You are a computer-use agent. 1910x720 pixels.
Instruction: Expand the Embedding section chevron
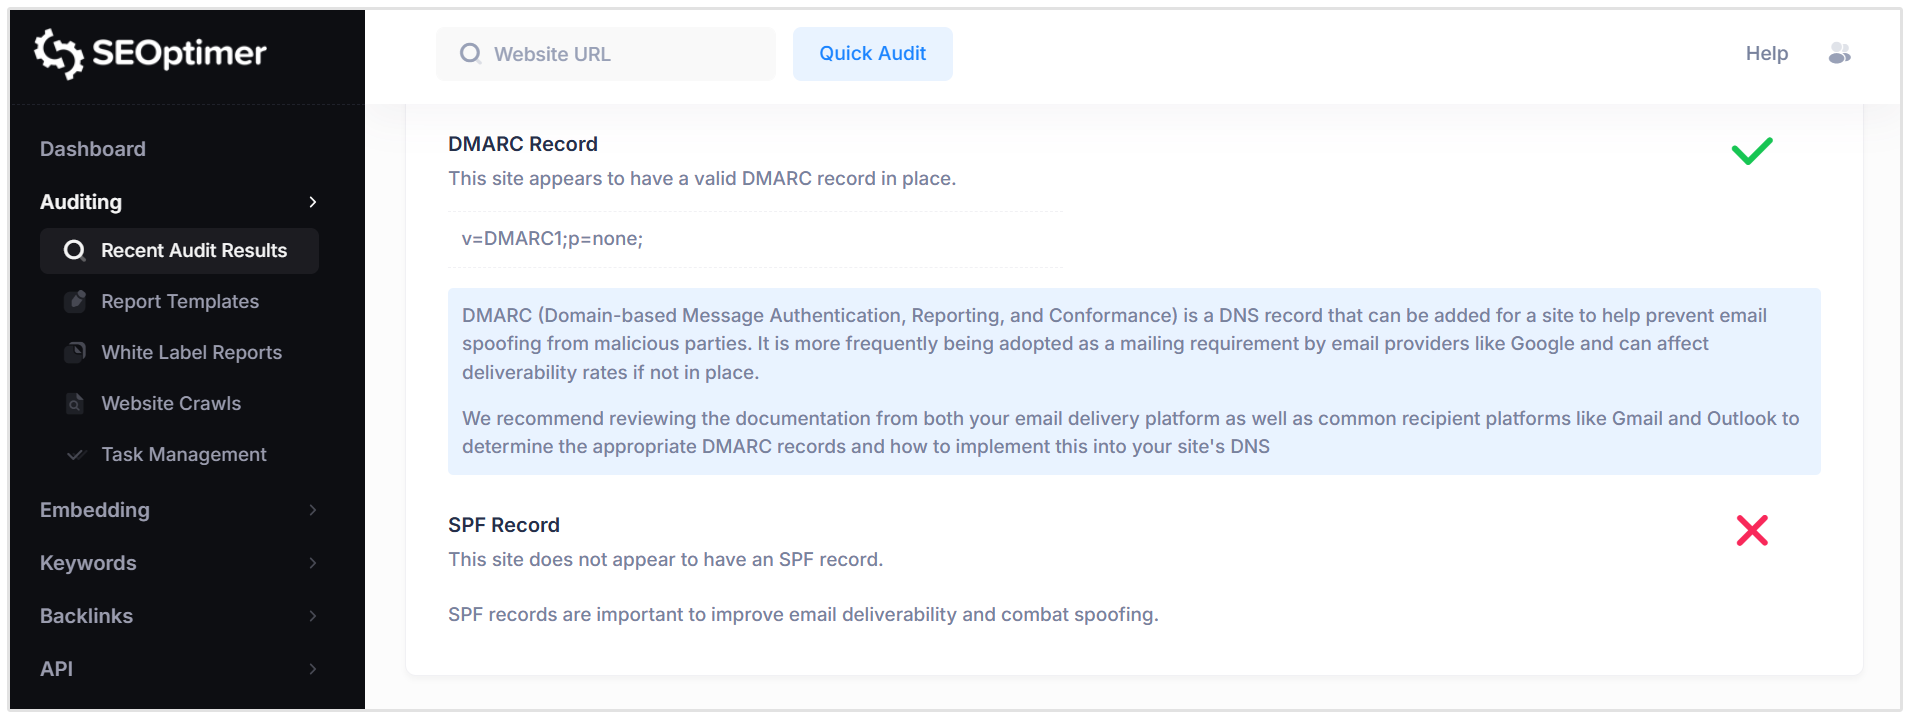pyautogui.click(x=313, y=510)
